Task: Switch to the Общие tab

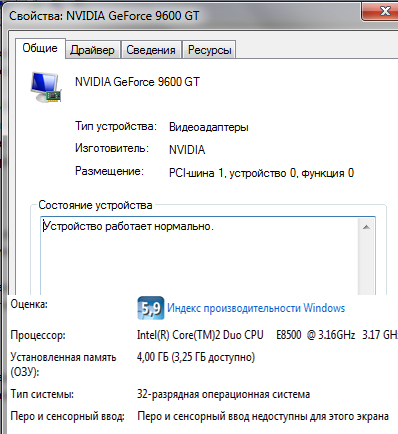Action: tap(40, 49)
